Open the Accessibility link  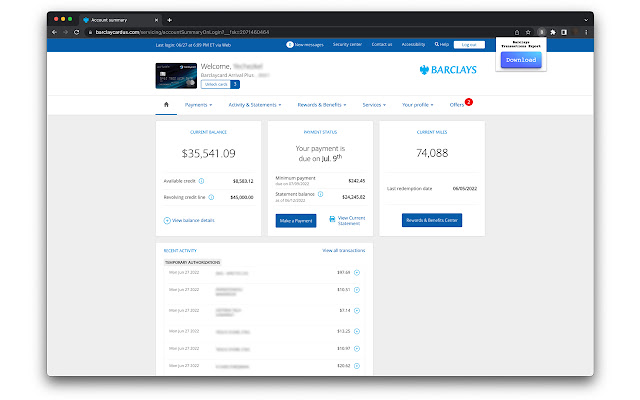point(413,44)
